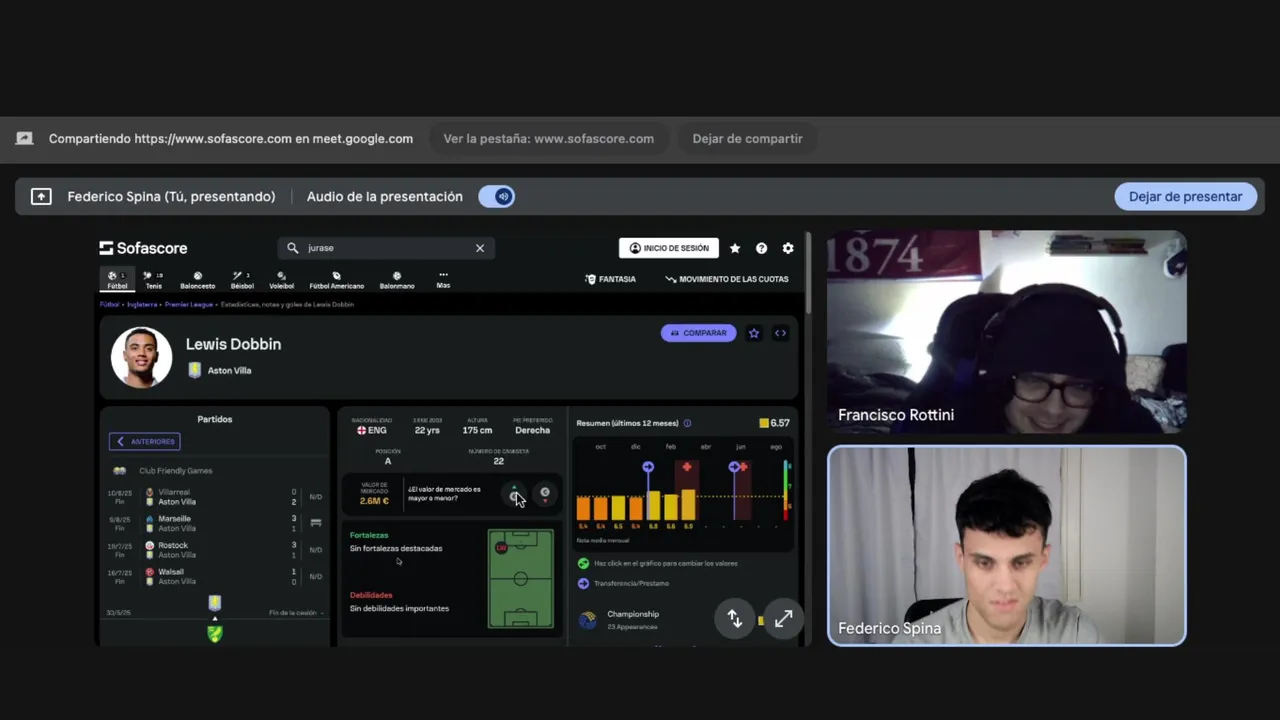Open the Fútbol sport tab
This screenshot has width=1280, height=720.
pos(117,280)
